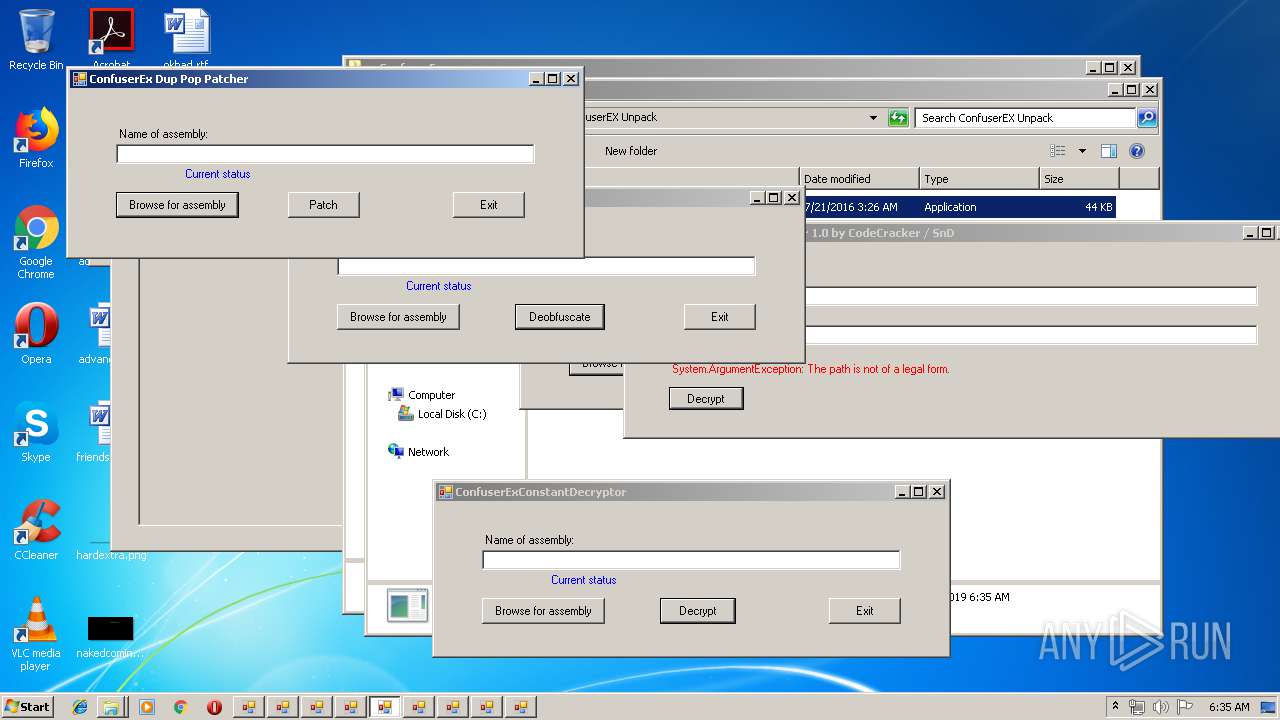Focus assembly name field in ConfuserExConstantDecryptor
Viewport: 1280px width, 720px height.
pos(691,560)
